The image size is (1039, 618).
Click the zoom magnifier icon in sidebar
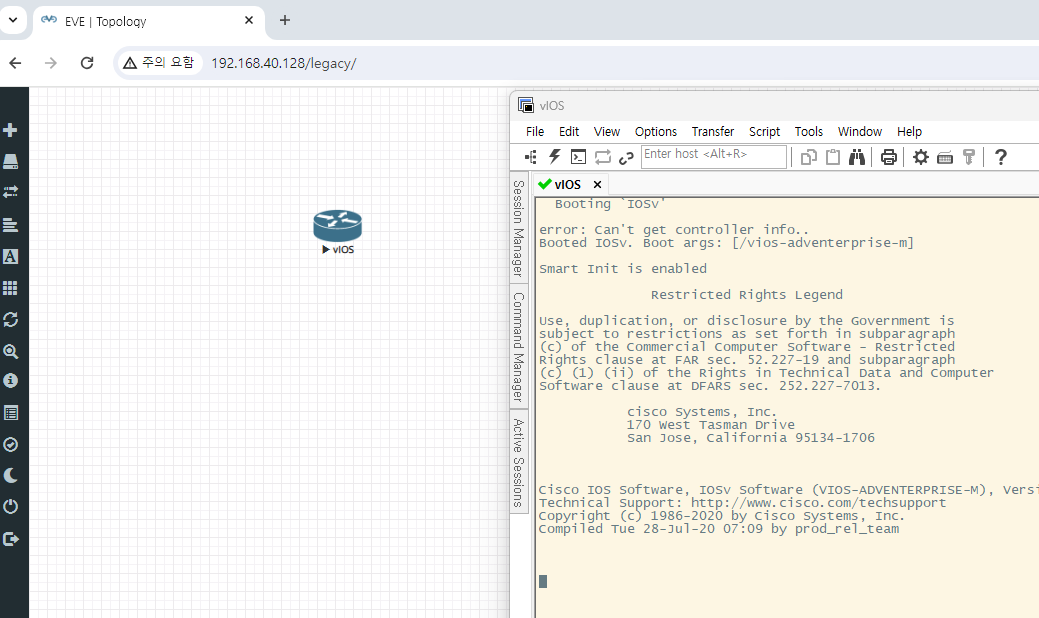point(10,351)
